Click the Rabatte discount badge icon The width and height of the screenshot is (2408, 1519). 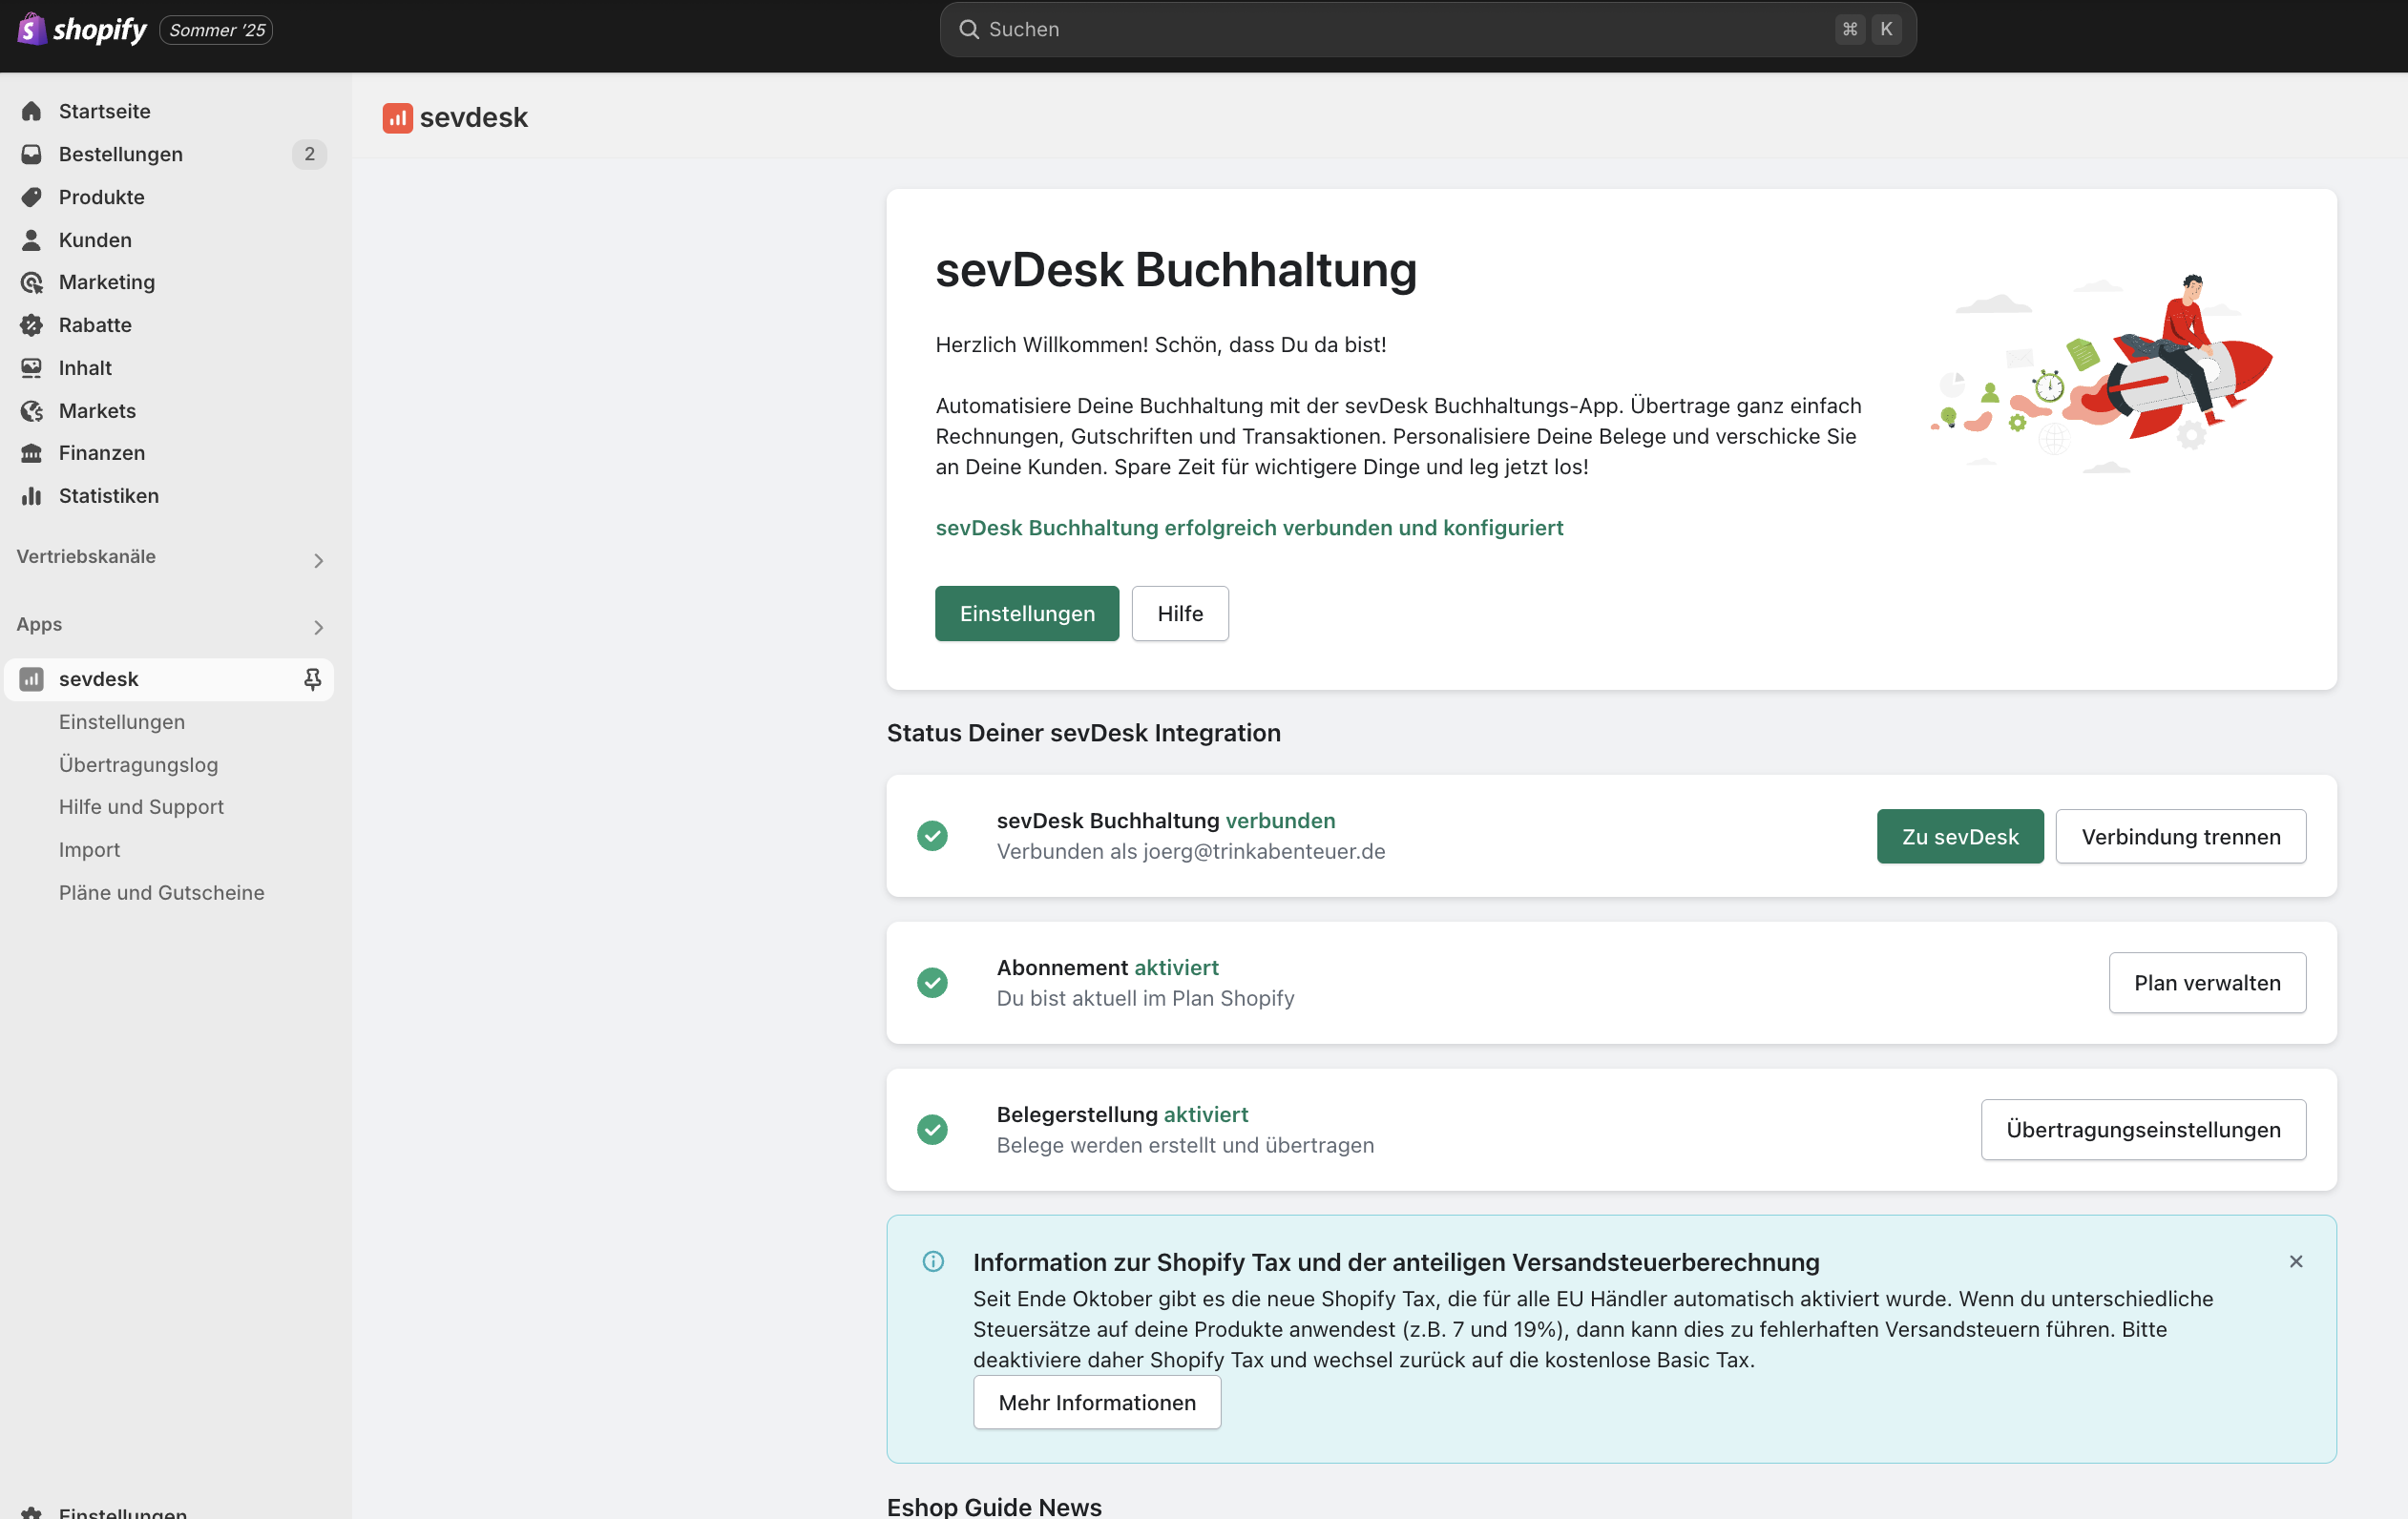coord(31,325)
